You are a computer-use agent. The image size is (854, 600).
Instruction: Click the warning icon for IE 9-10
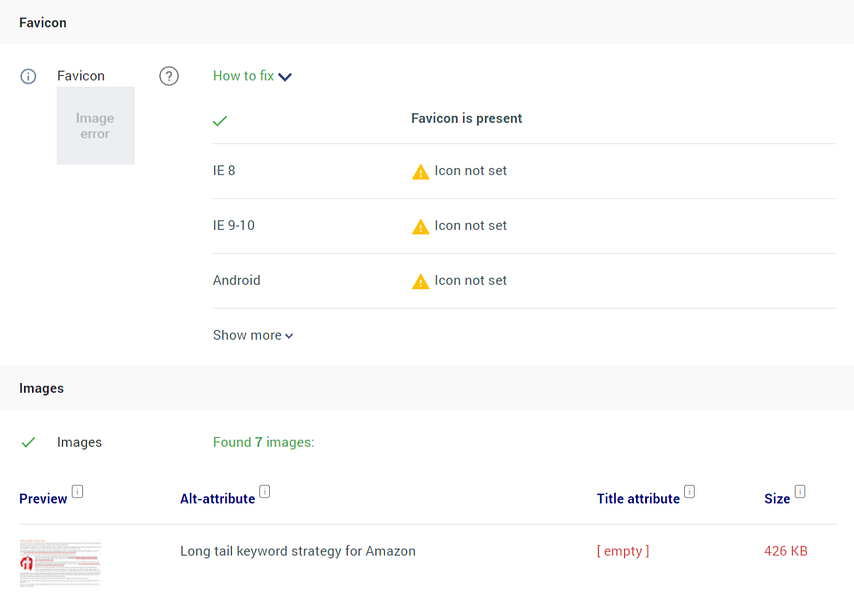pos(422,225)
